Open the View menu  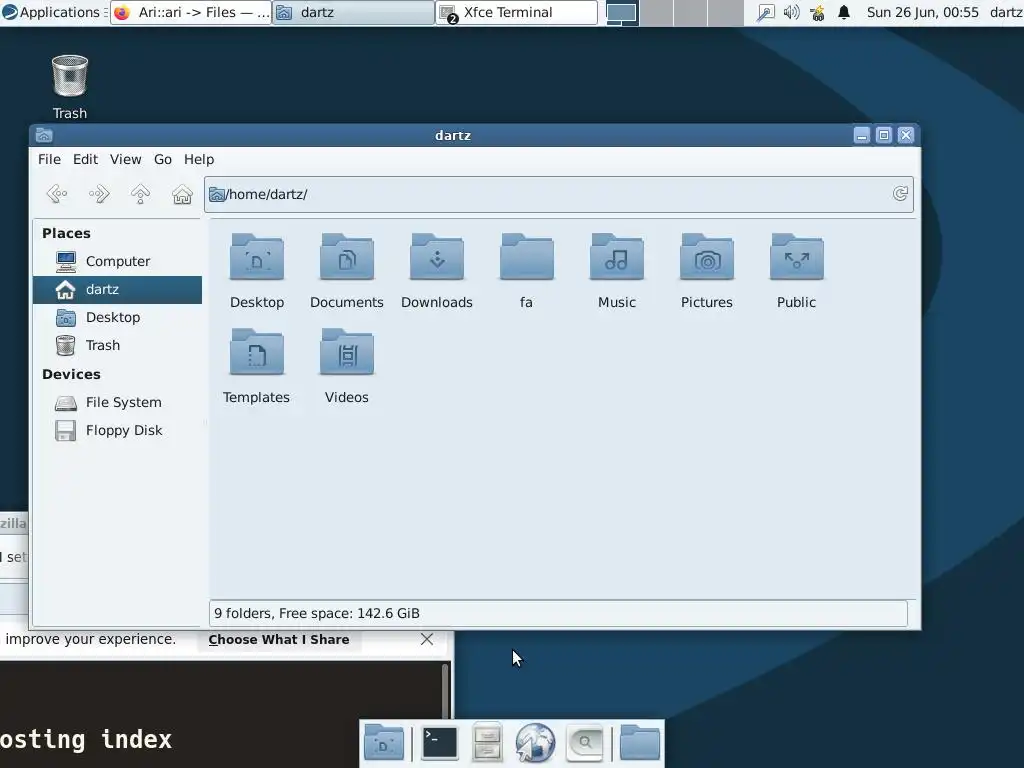pos(125,159)
